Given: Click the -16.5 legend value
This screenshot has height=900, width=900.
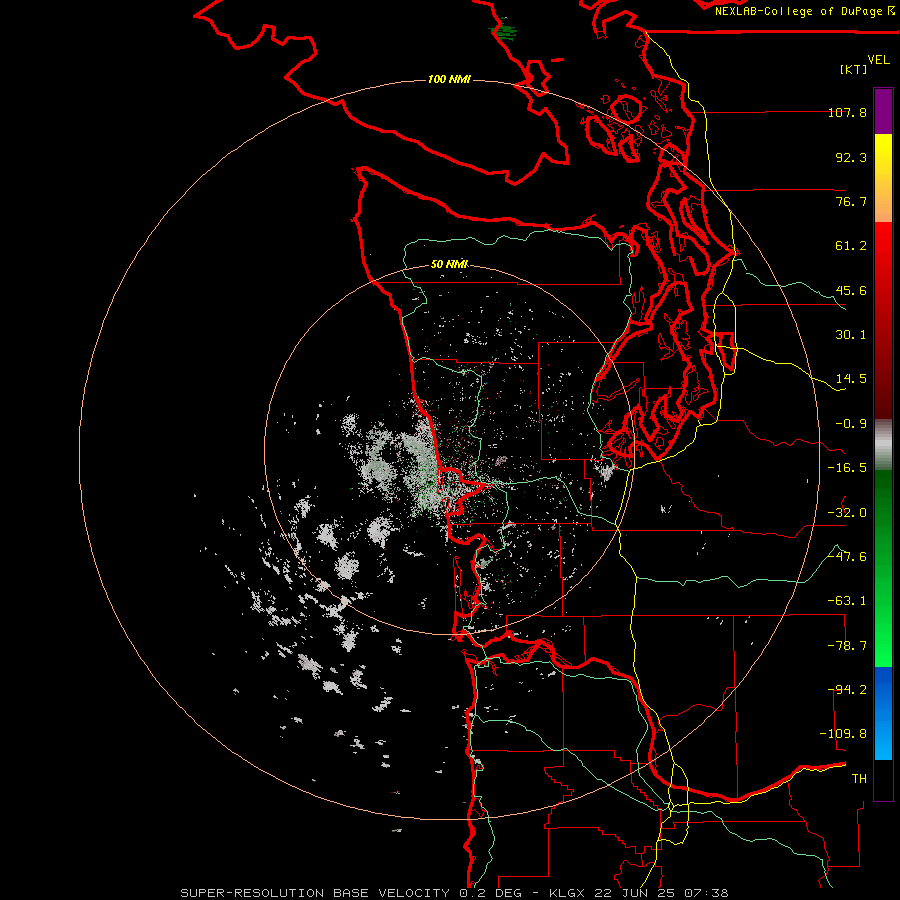Looking at the screenshot, I should (x=847, y=468).
